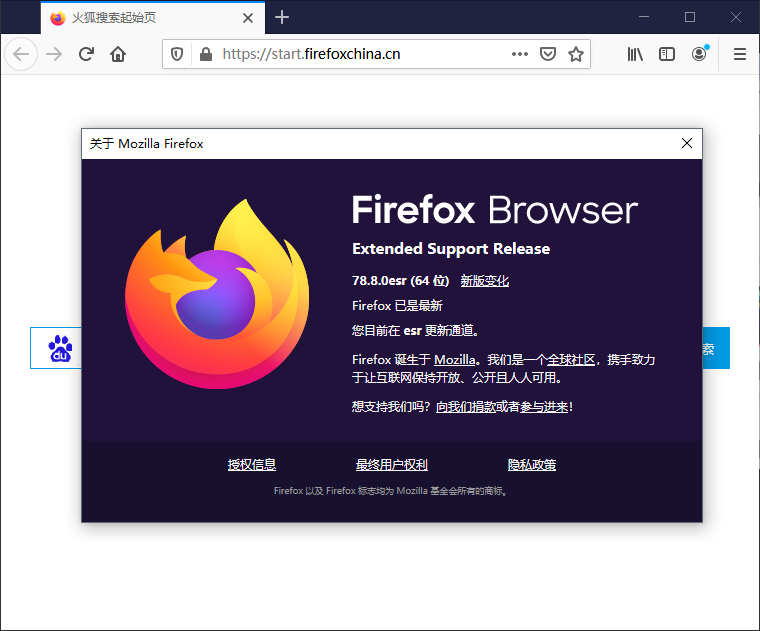
Task: Open the 最终用户权利 link
Action: pos(392,465)
